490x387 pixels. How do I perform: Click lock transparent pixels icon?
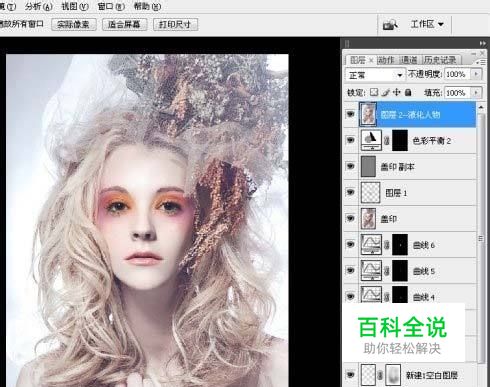point(374,92)
